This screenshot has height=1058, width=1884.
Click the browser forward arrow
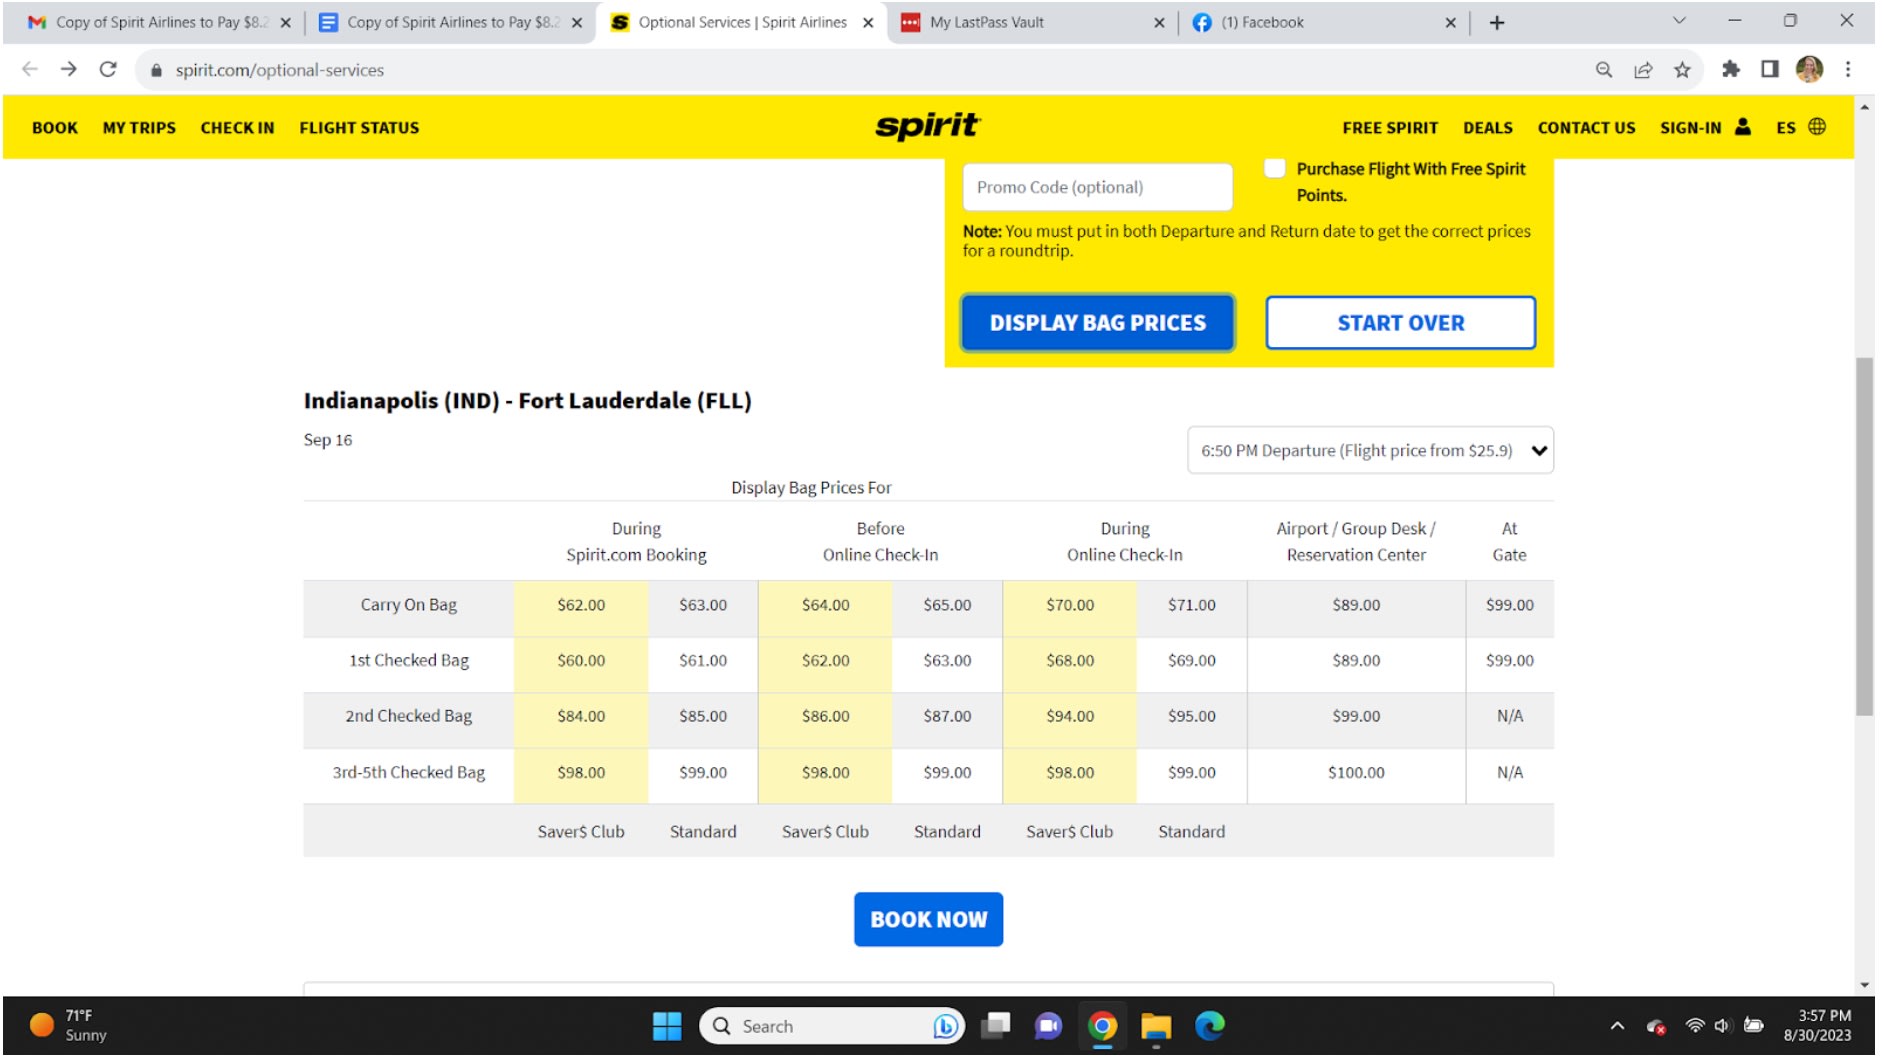[x=68, y=70]
